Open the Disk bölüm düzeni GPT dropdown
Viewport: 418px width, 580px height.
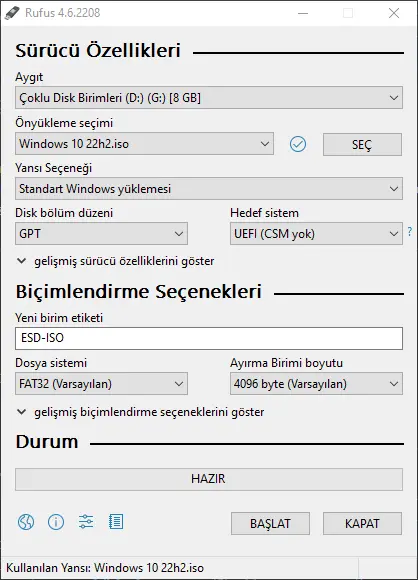tap(101, 233)
